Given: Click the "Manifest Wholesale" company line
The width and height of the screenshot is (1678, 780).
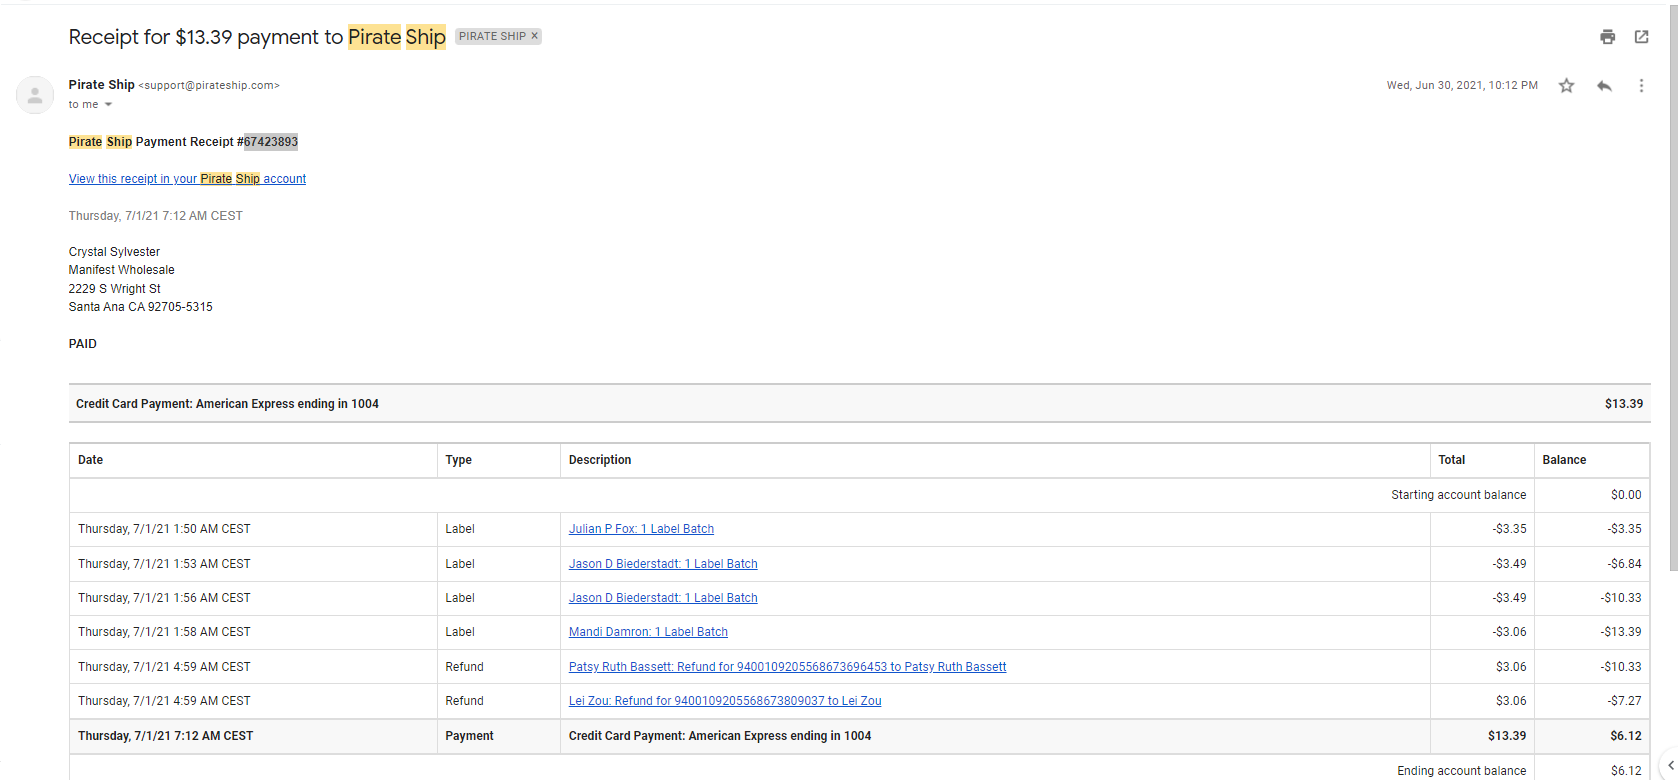Looking at the screenshot, I should click(x=122, y=270).
